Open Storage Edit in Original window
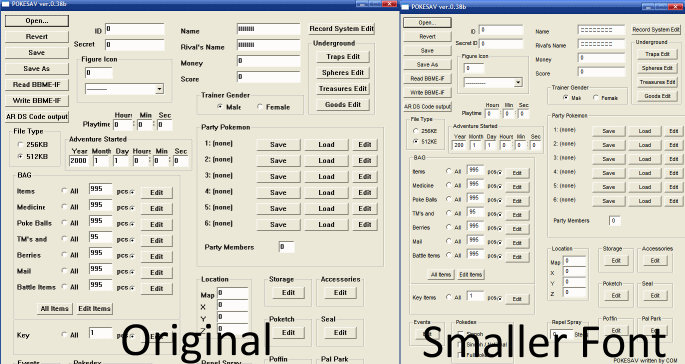This screenshot has height=364, width=685. click(x=288, y=293)
